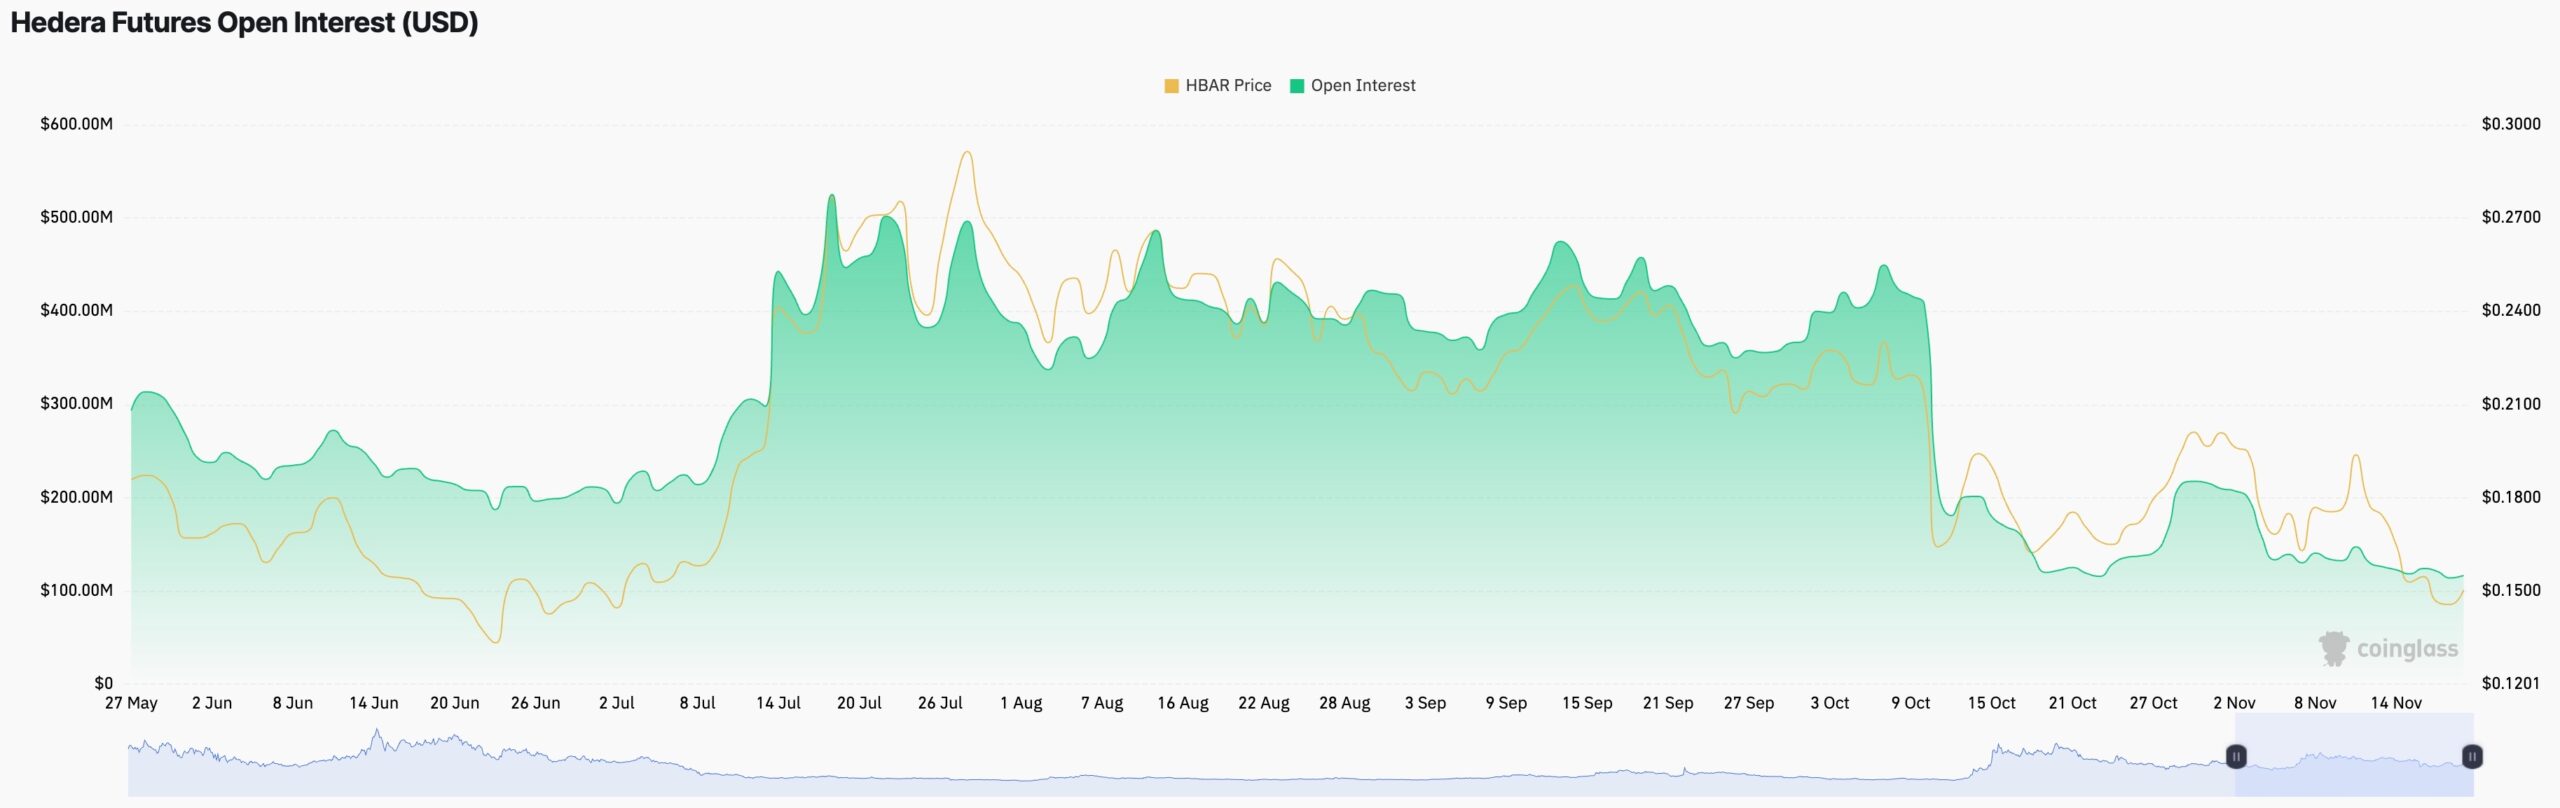Screen dimensions: 2560x808
Task: Click the yellow HBAR Price color swatch
Action: (x=1171, y=86)
